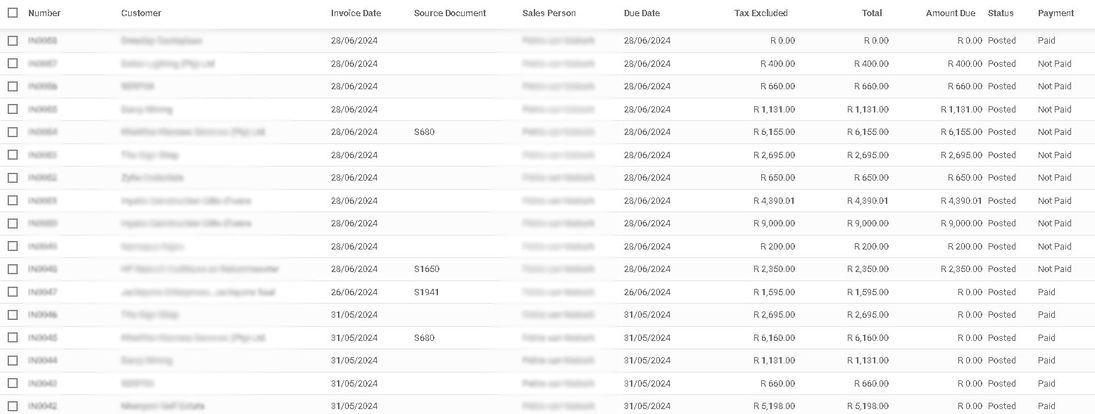Sort invoices by the Total column
This screenshot has height=414, width=1095.
click(x=871, y=14)
